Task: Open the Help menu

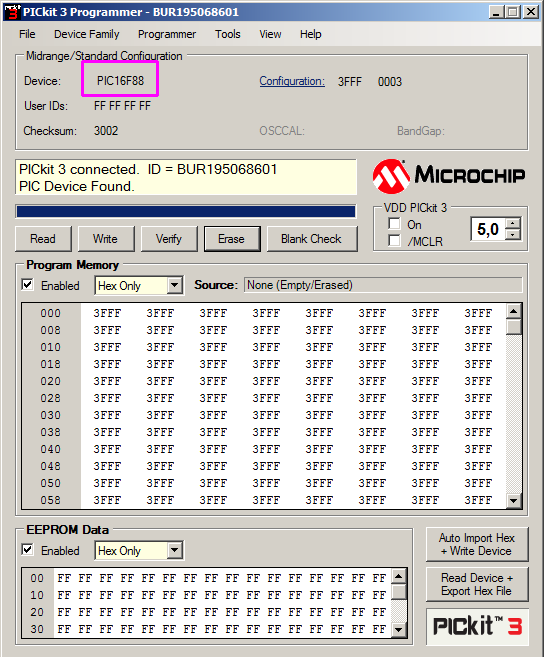Action: tap(311, 34)
